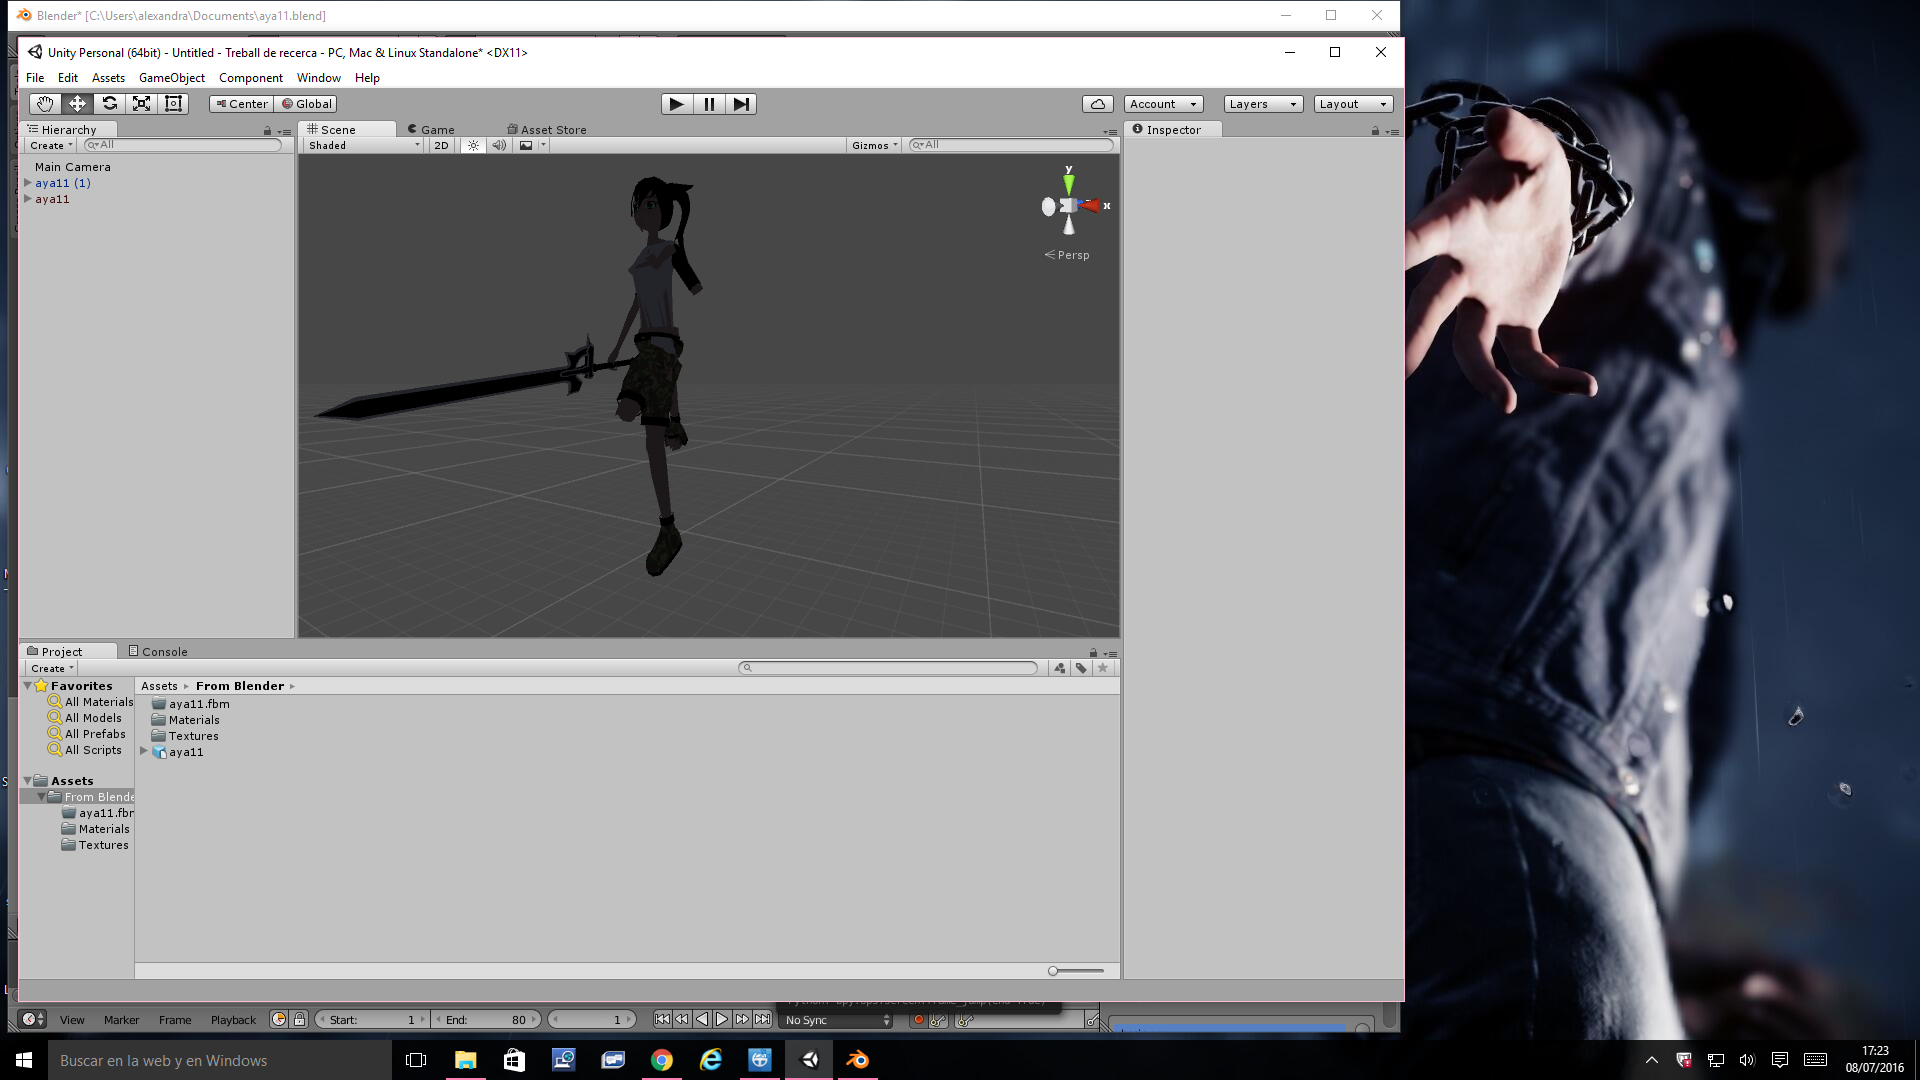
Task: Select the Hand tool
Action: tap(44, 104)
